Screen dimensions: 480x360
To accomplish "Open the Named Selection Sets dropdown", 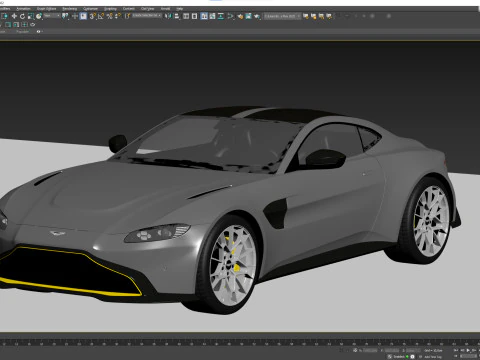I will 147,16.
